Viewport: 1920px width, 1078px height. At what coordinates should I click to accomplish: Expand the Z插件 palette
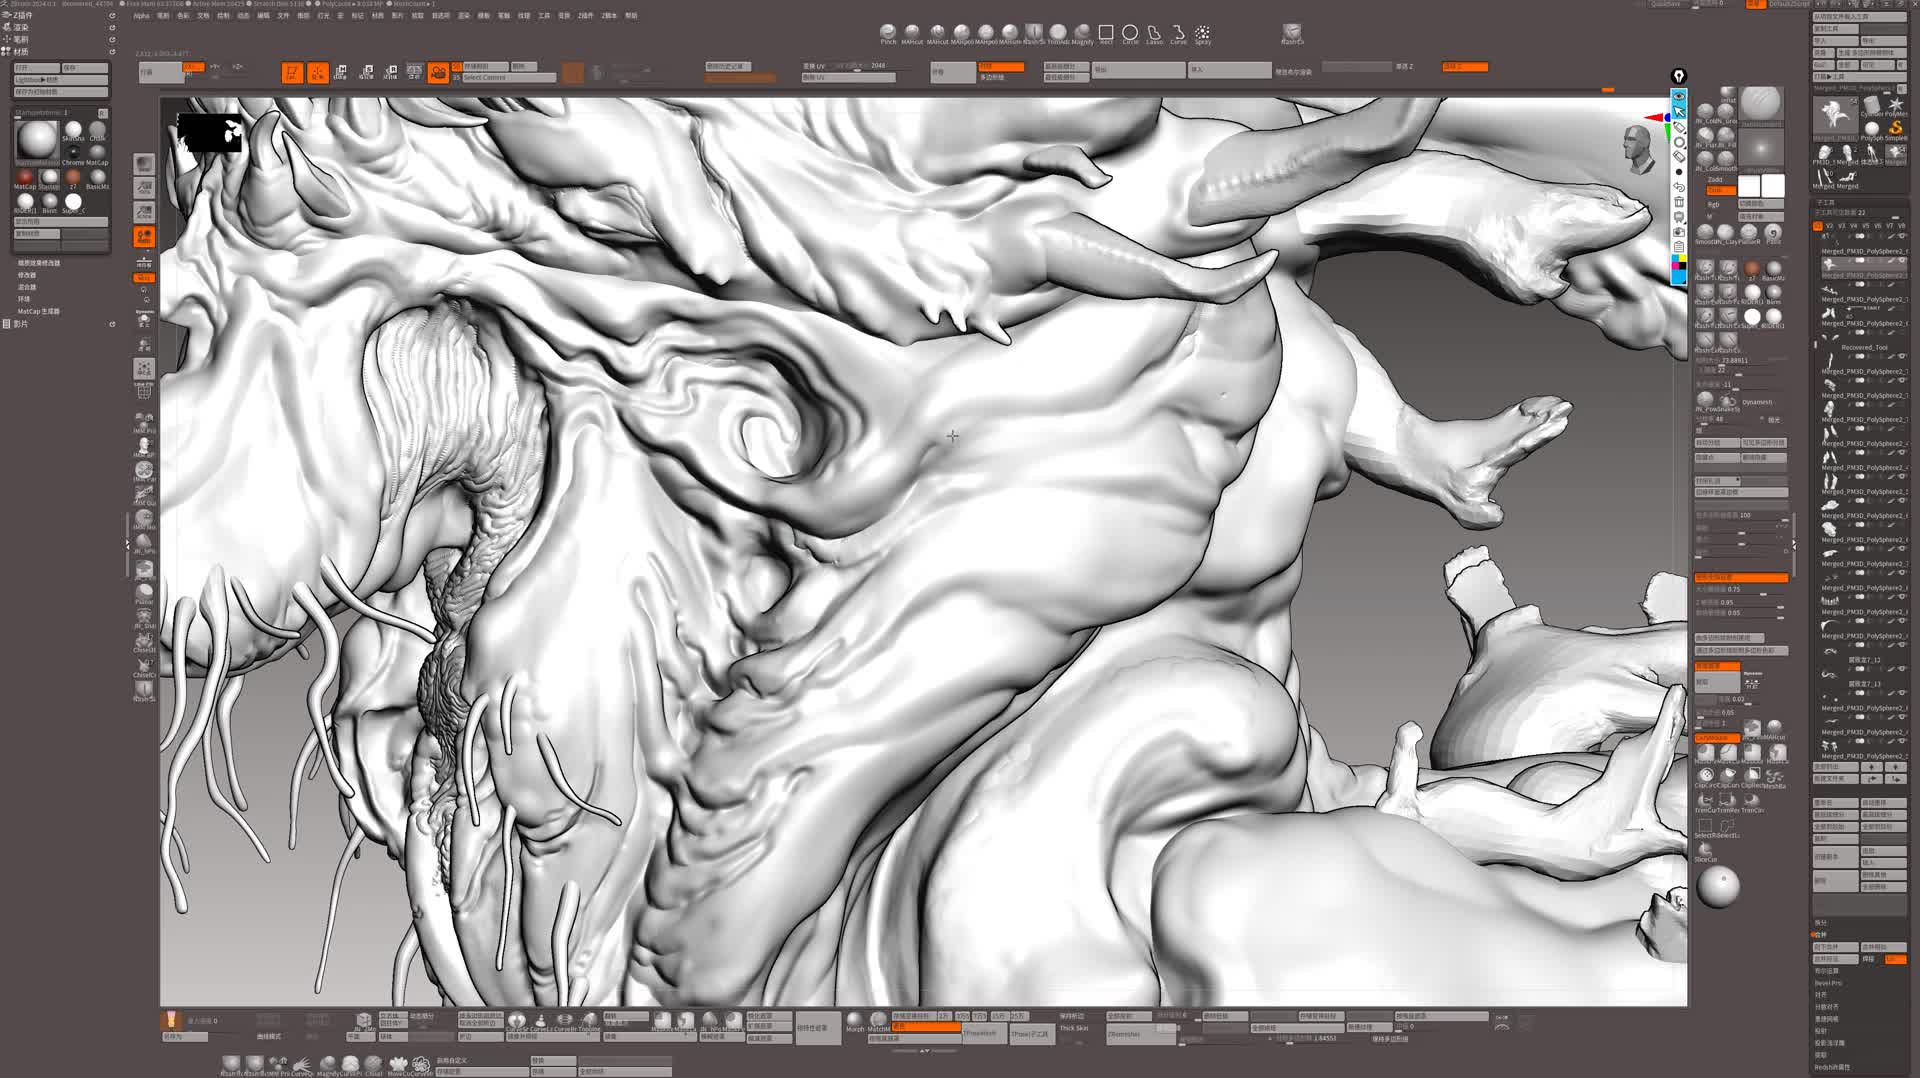point(22,15)
